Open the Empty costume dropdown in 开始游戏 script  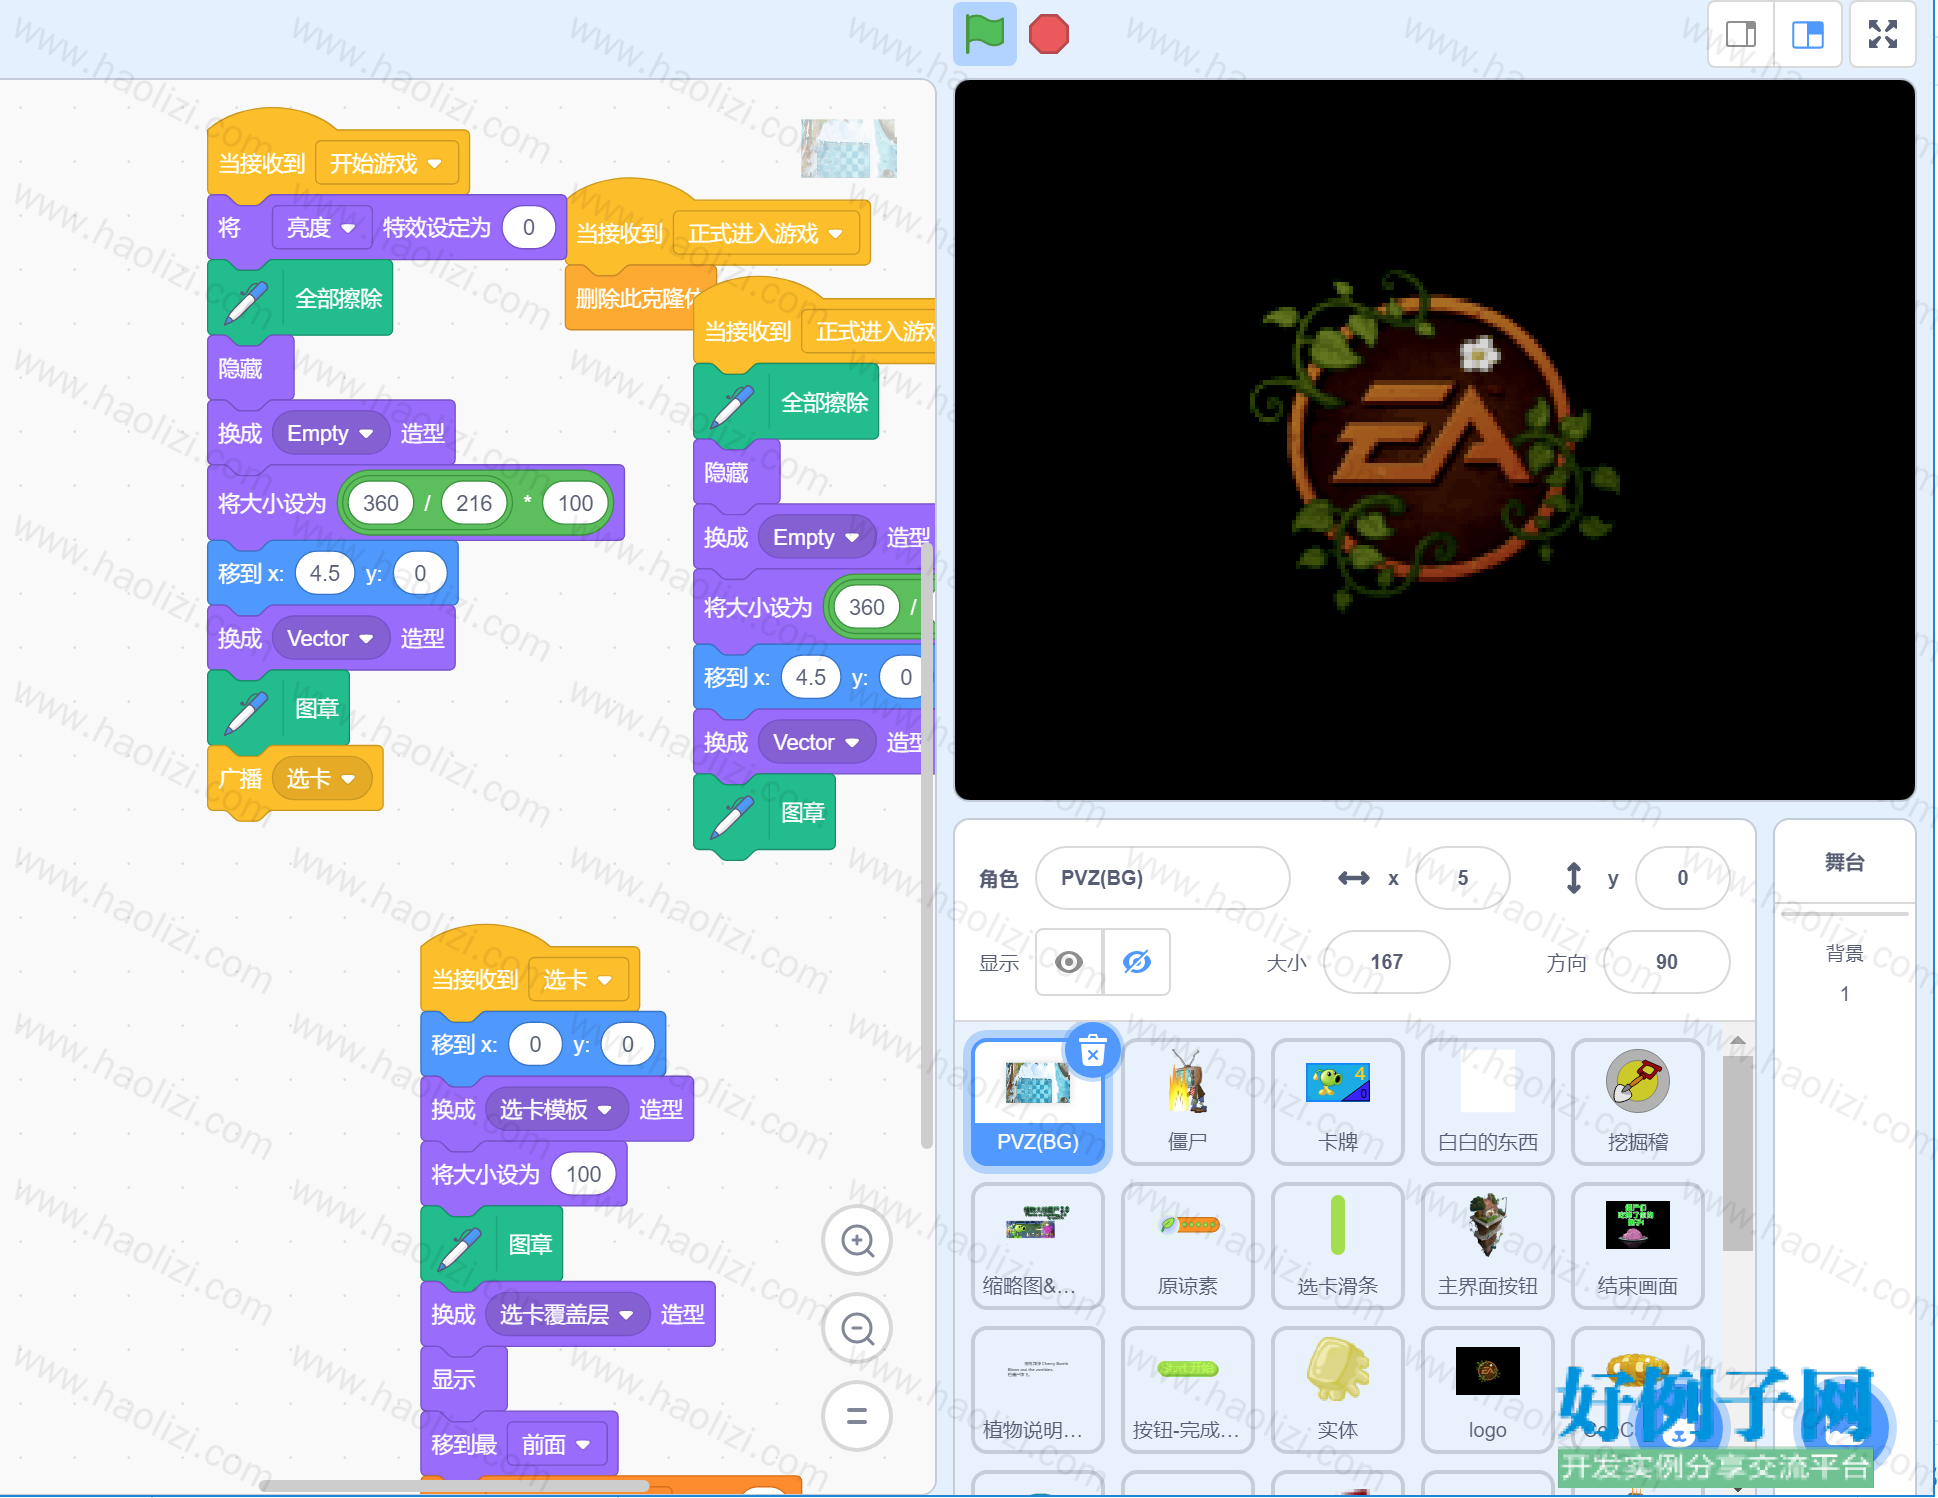pyautogui.click(x=330, y=434)
